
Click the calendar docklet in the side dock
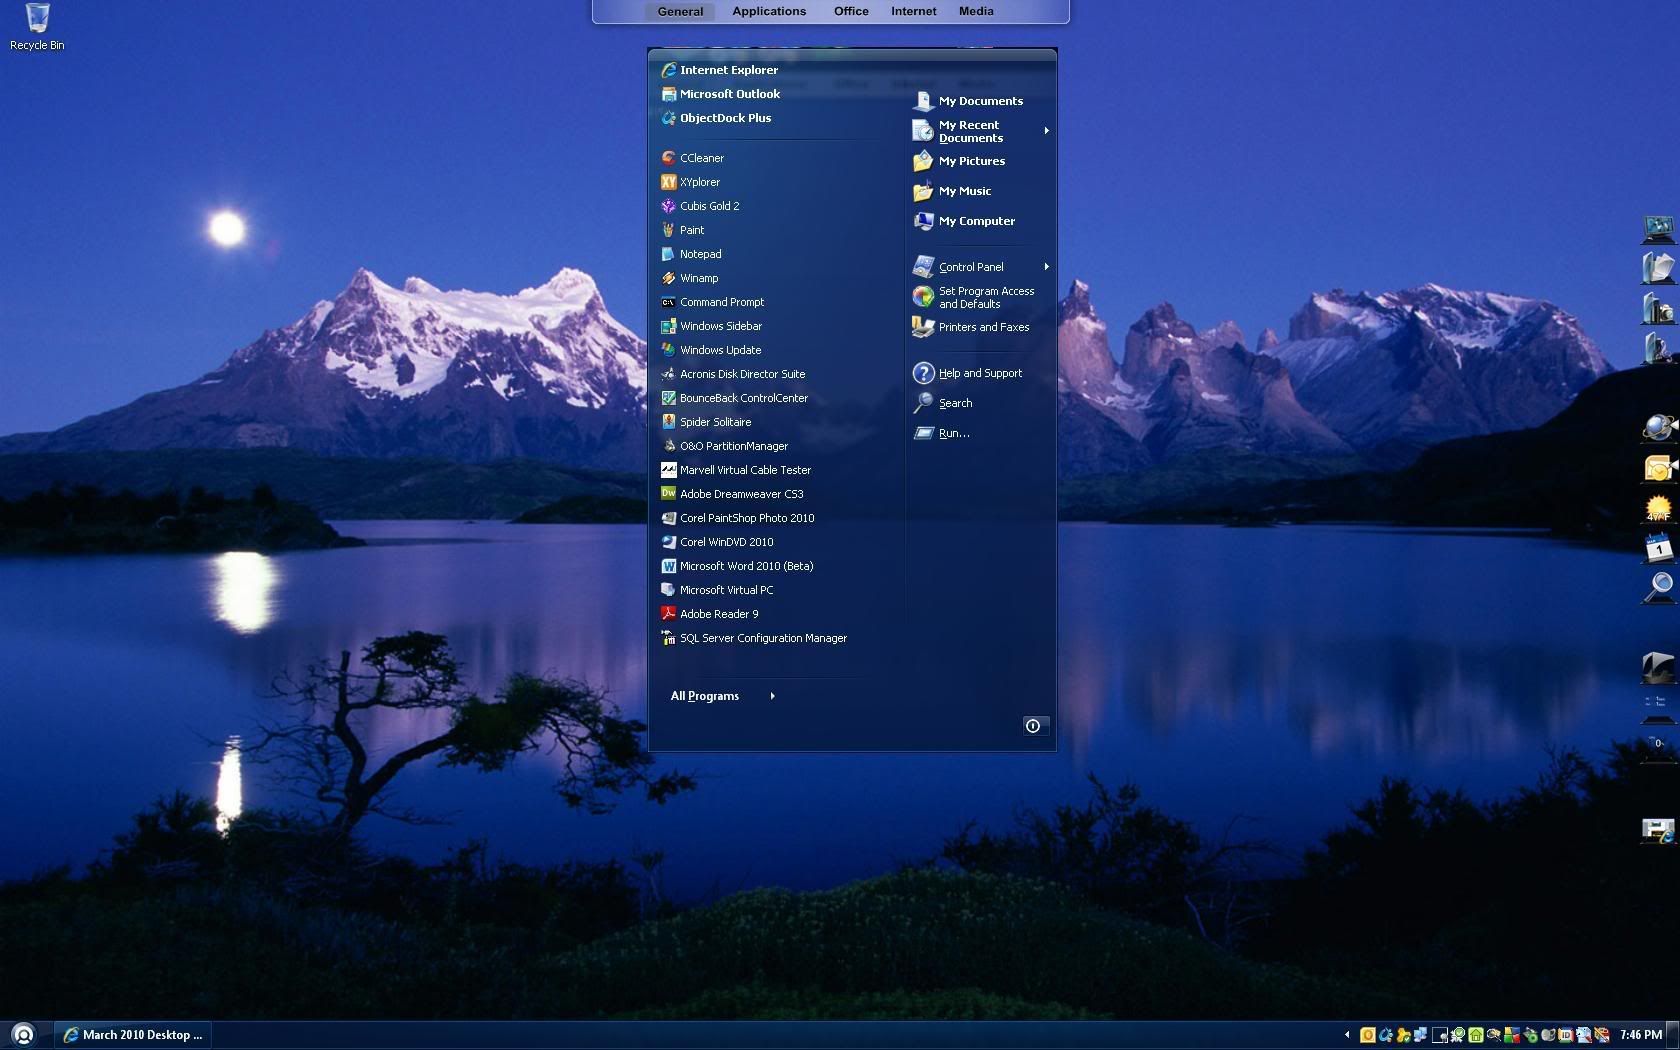click(1658, 548)
